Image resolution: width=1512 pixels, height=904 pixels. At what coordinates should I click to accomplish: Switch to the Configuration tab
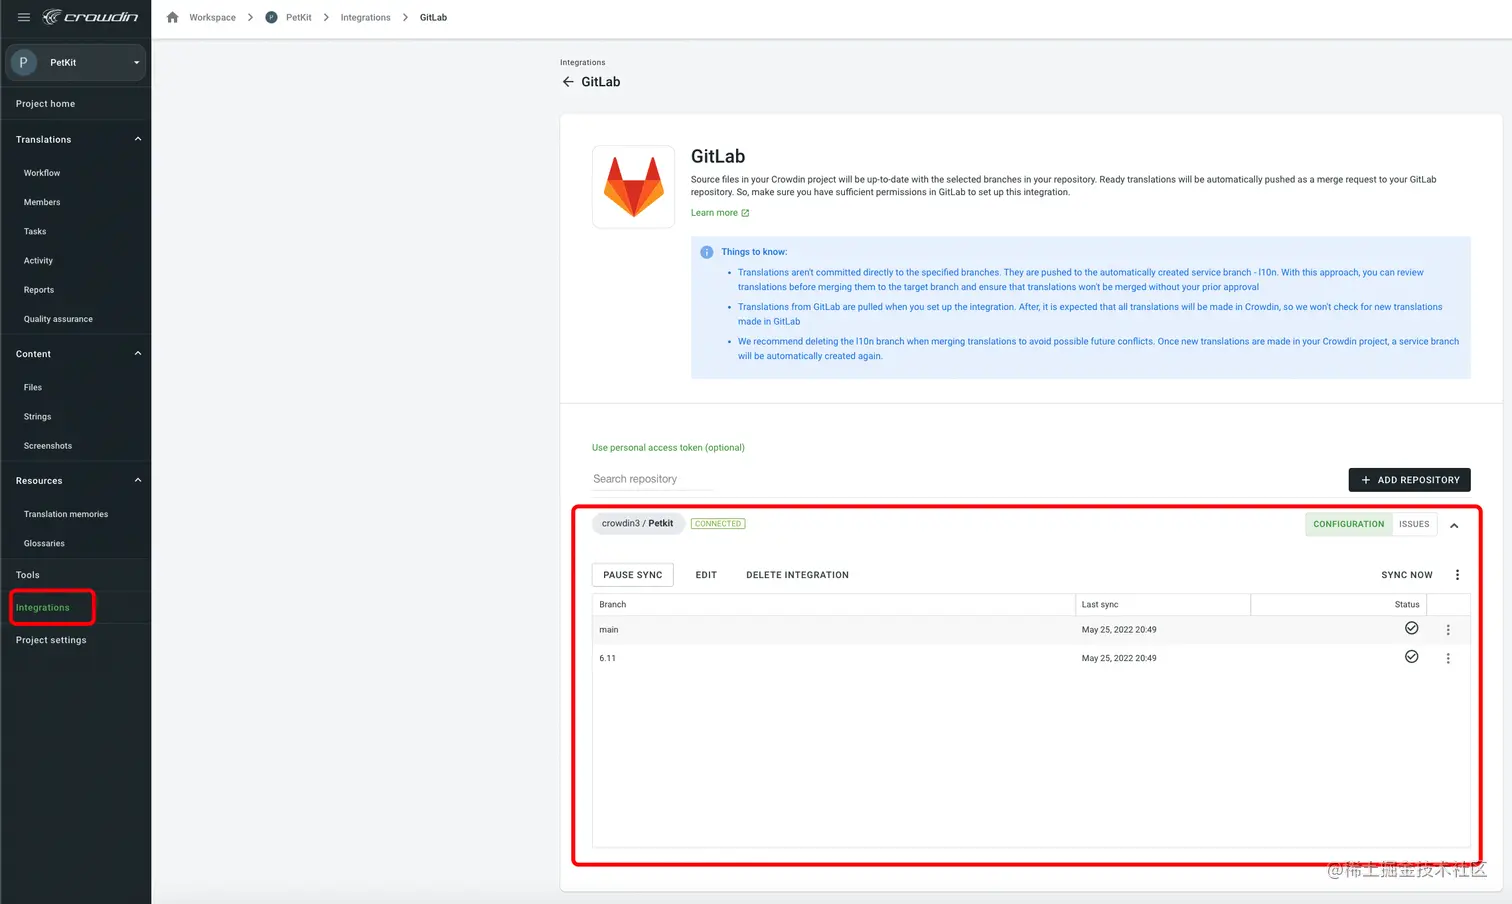pyautogui.click(x=1349, y=524)
